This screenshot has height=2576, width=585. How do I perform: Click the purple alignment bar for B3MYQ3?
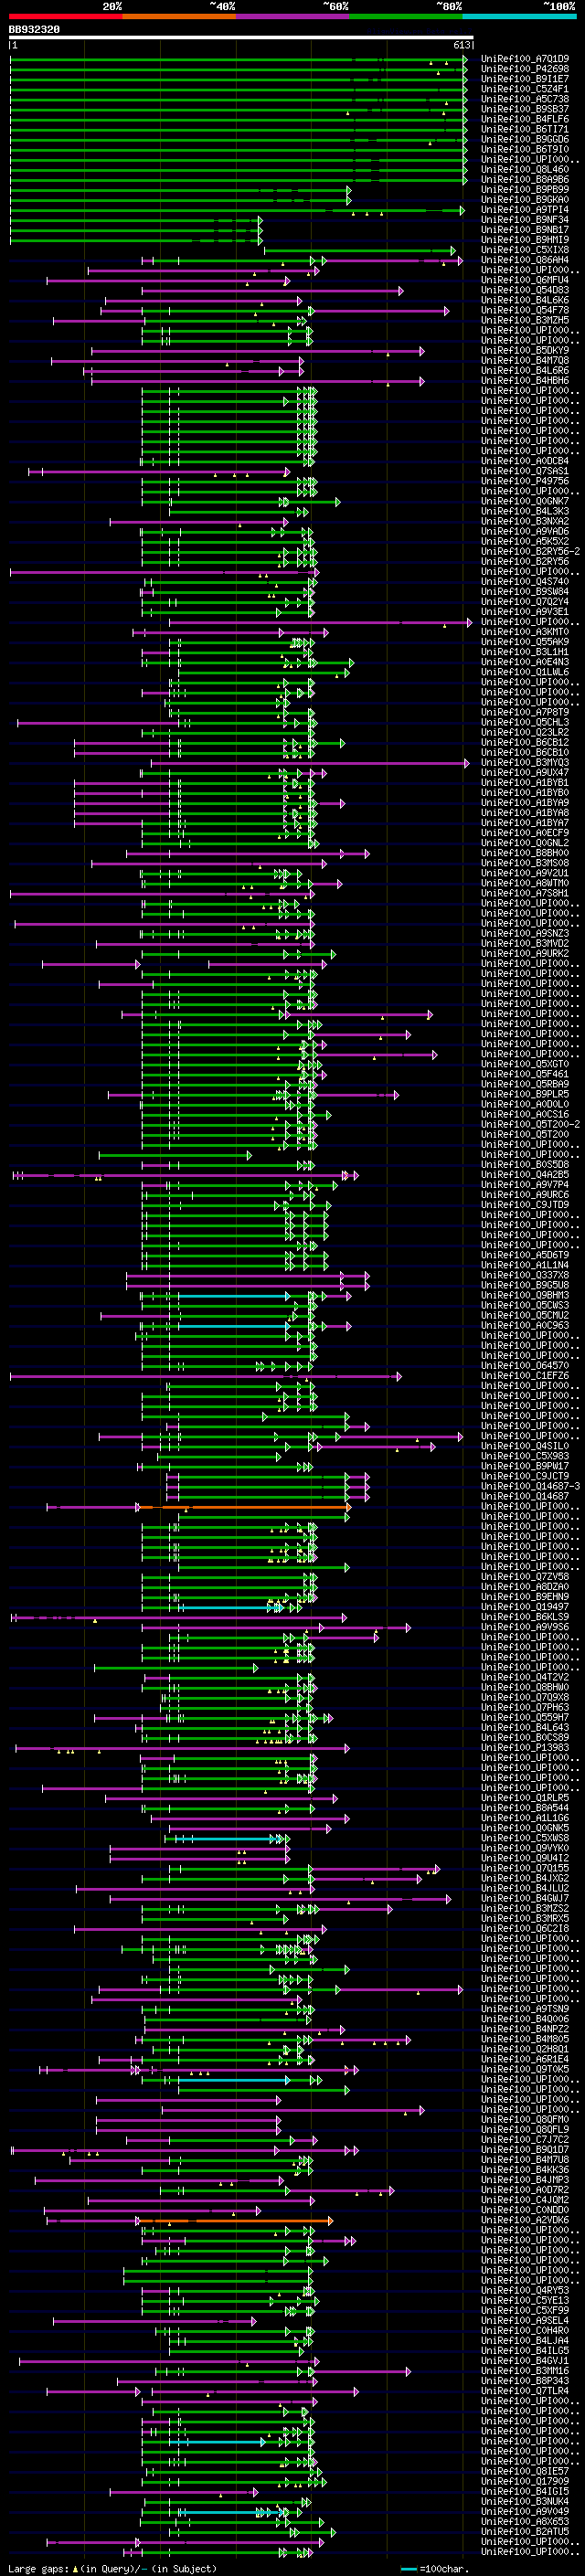(309, 762)
